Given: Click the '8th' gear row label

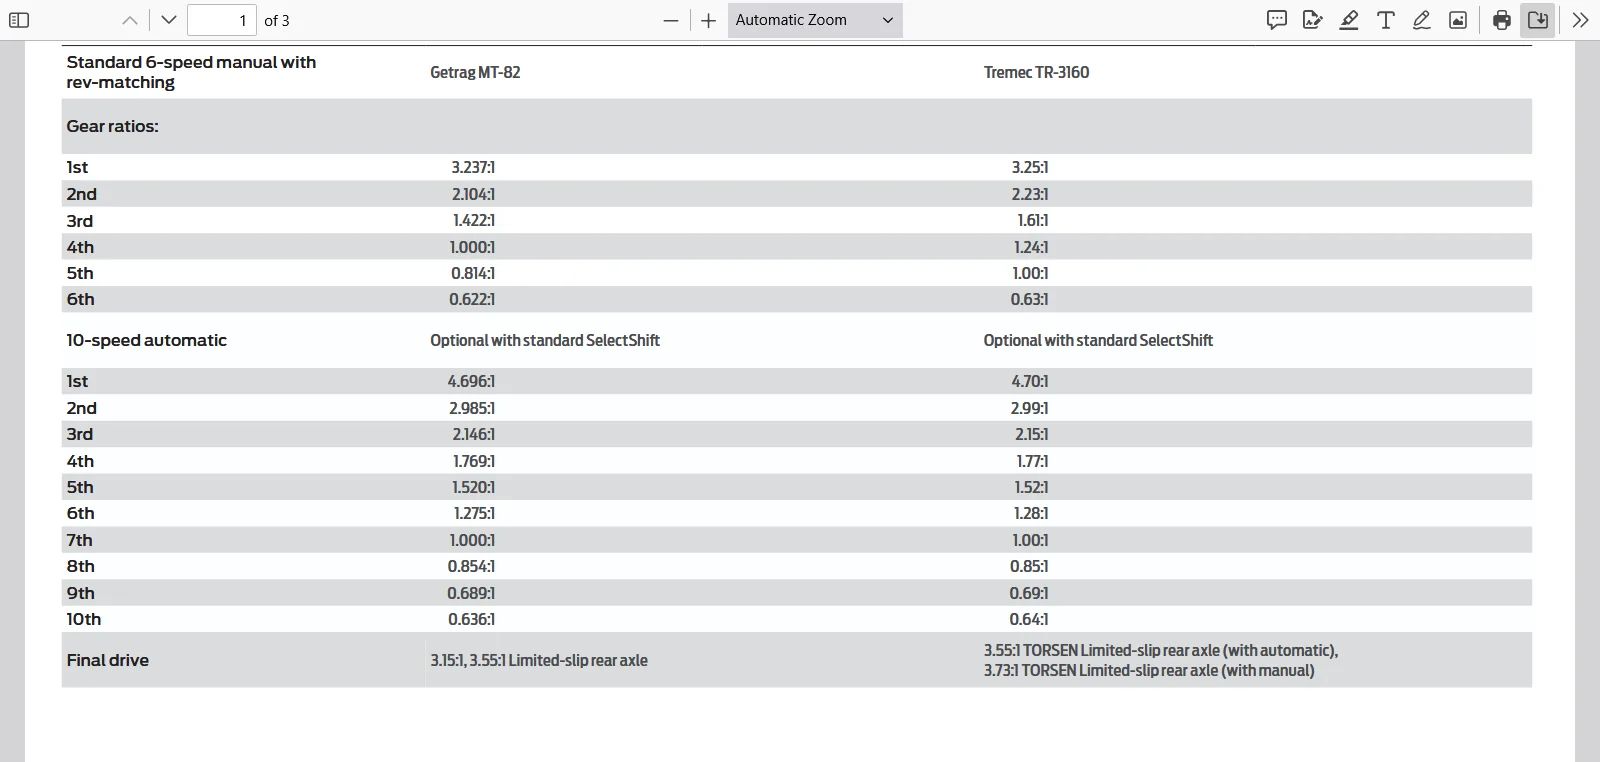Looking at the screenshot, I should [x=81, y=566].
